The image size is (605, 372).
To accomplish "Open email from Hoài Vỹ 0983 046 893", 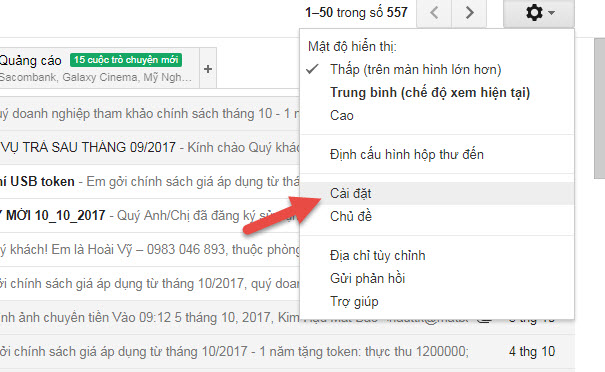I will (x=149, y=249).
